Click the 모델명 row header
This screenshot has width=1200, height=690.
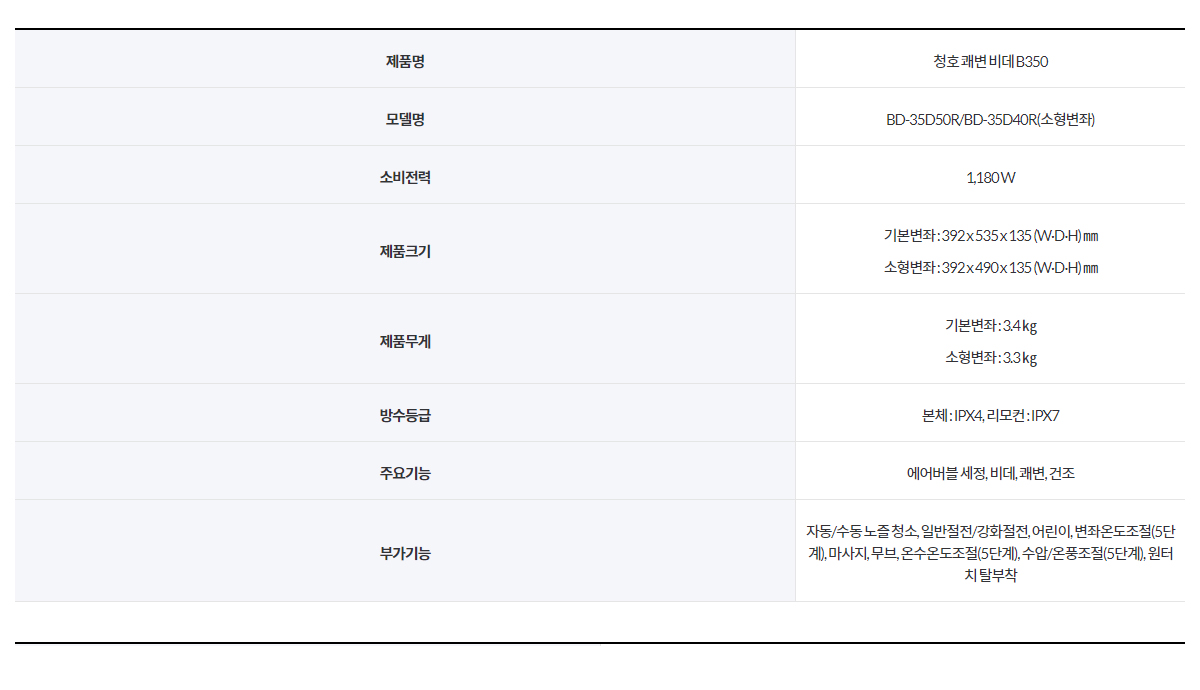405,119
